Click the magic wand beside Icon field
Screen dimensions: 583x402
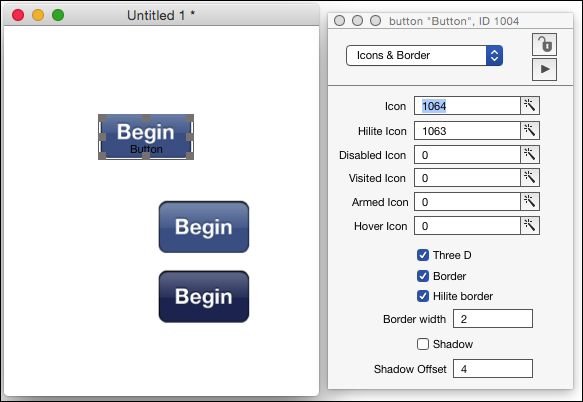coord(529,106)
